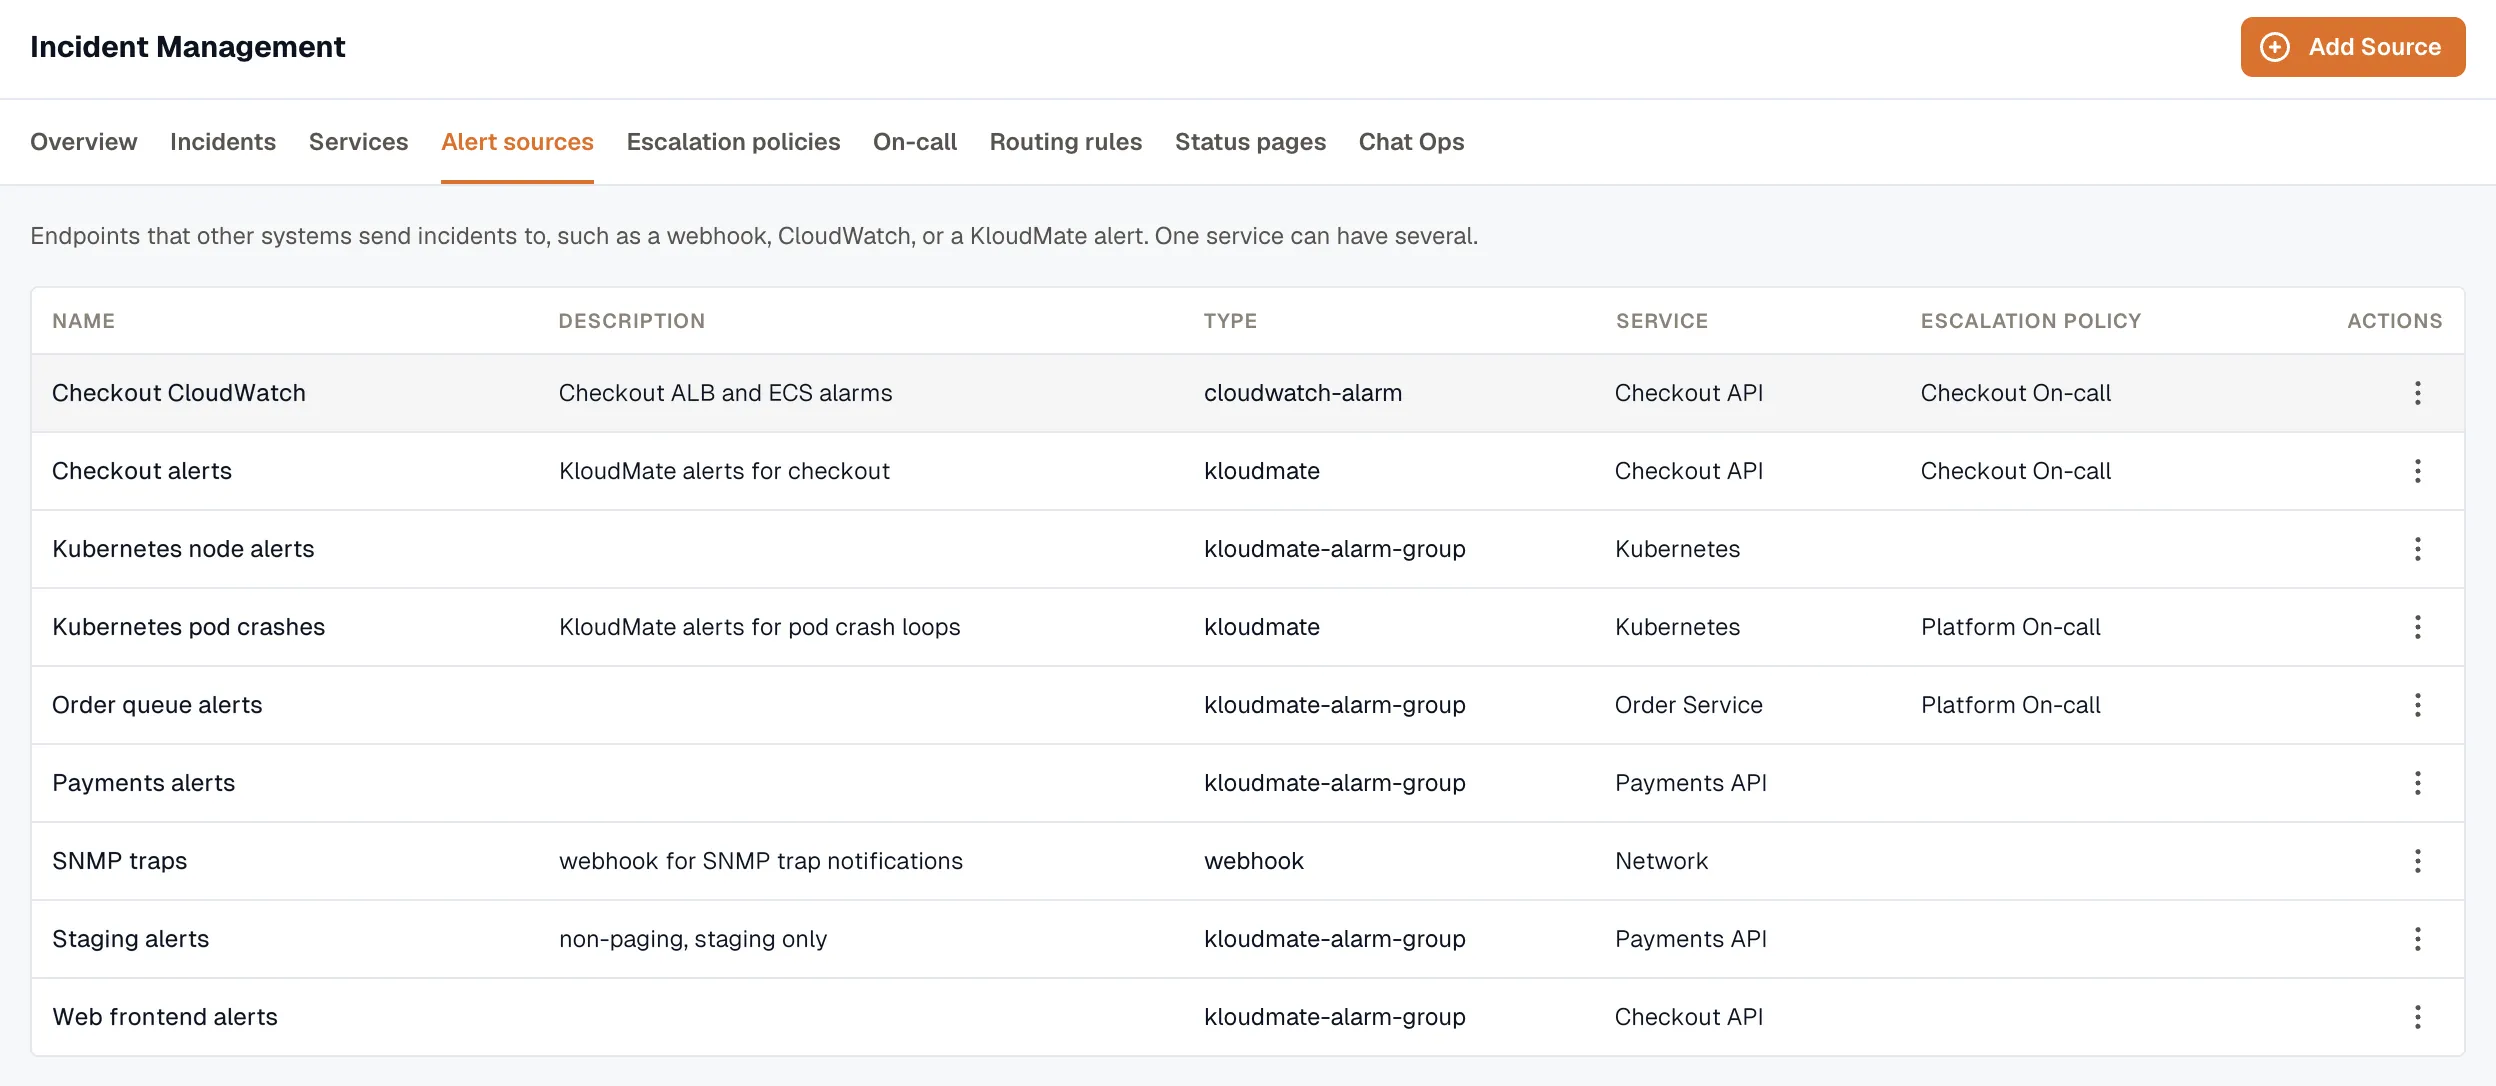Viewport: 2496px width, 1086px height.
Task: Open actions menu for SNMP traps
Action: click(2417, 861)
